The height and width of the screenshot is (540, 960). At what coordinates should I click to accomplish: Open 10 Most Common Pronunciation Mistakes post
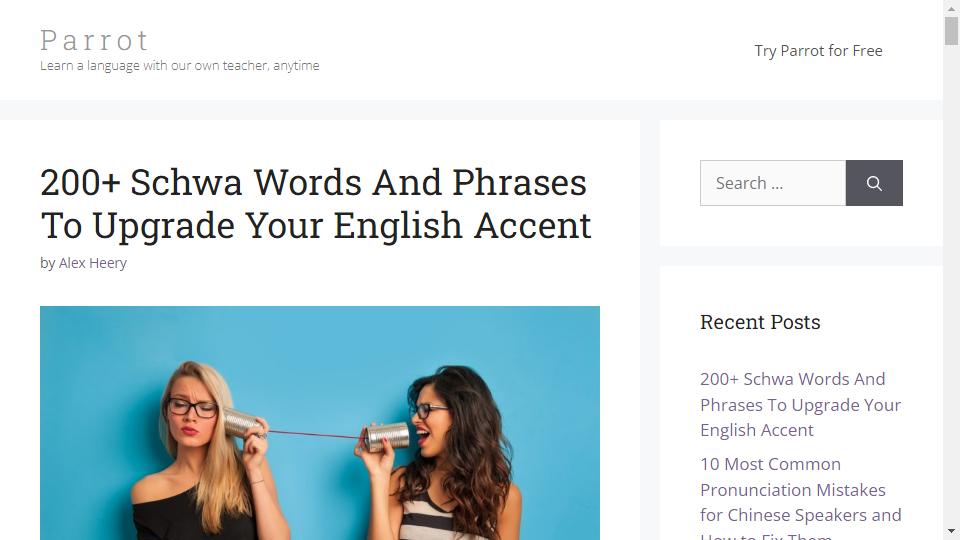tap(800, 497)
